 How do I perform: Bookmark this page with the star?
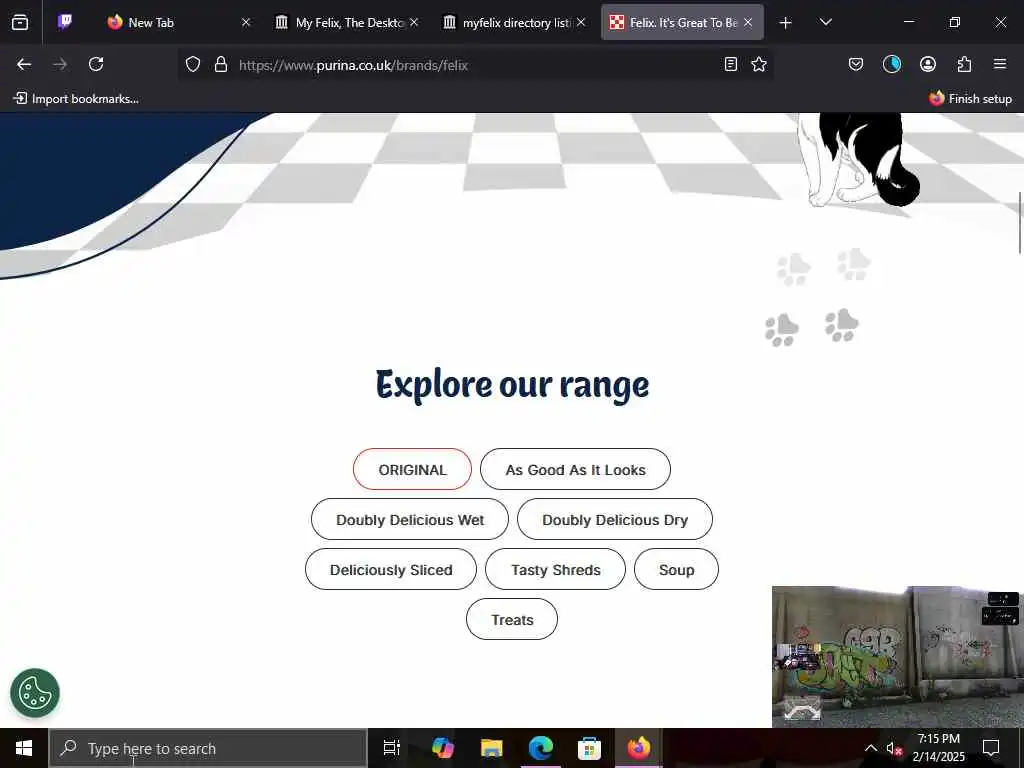(759, 64)
